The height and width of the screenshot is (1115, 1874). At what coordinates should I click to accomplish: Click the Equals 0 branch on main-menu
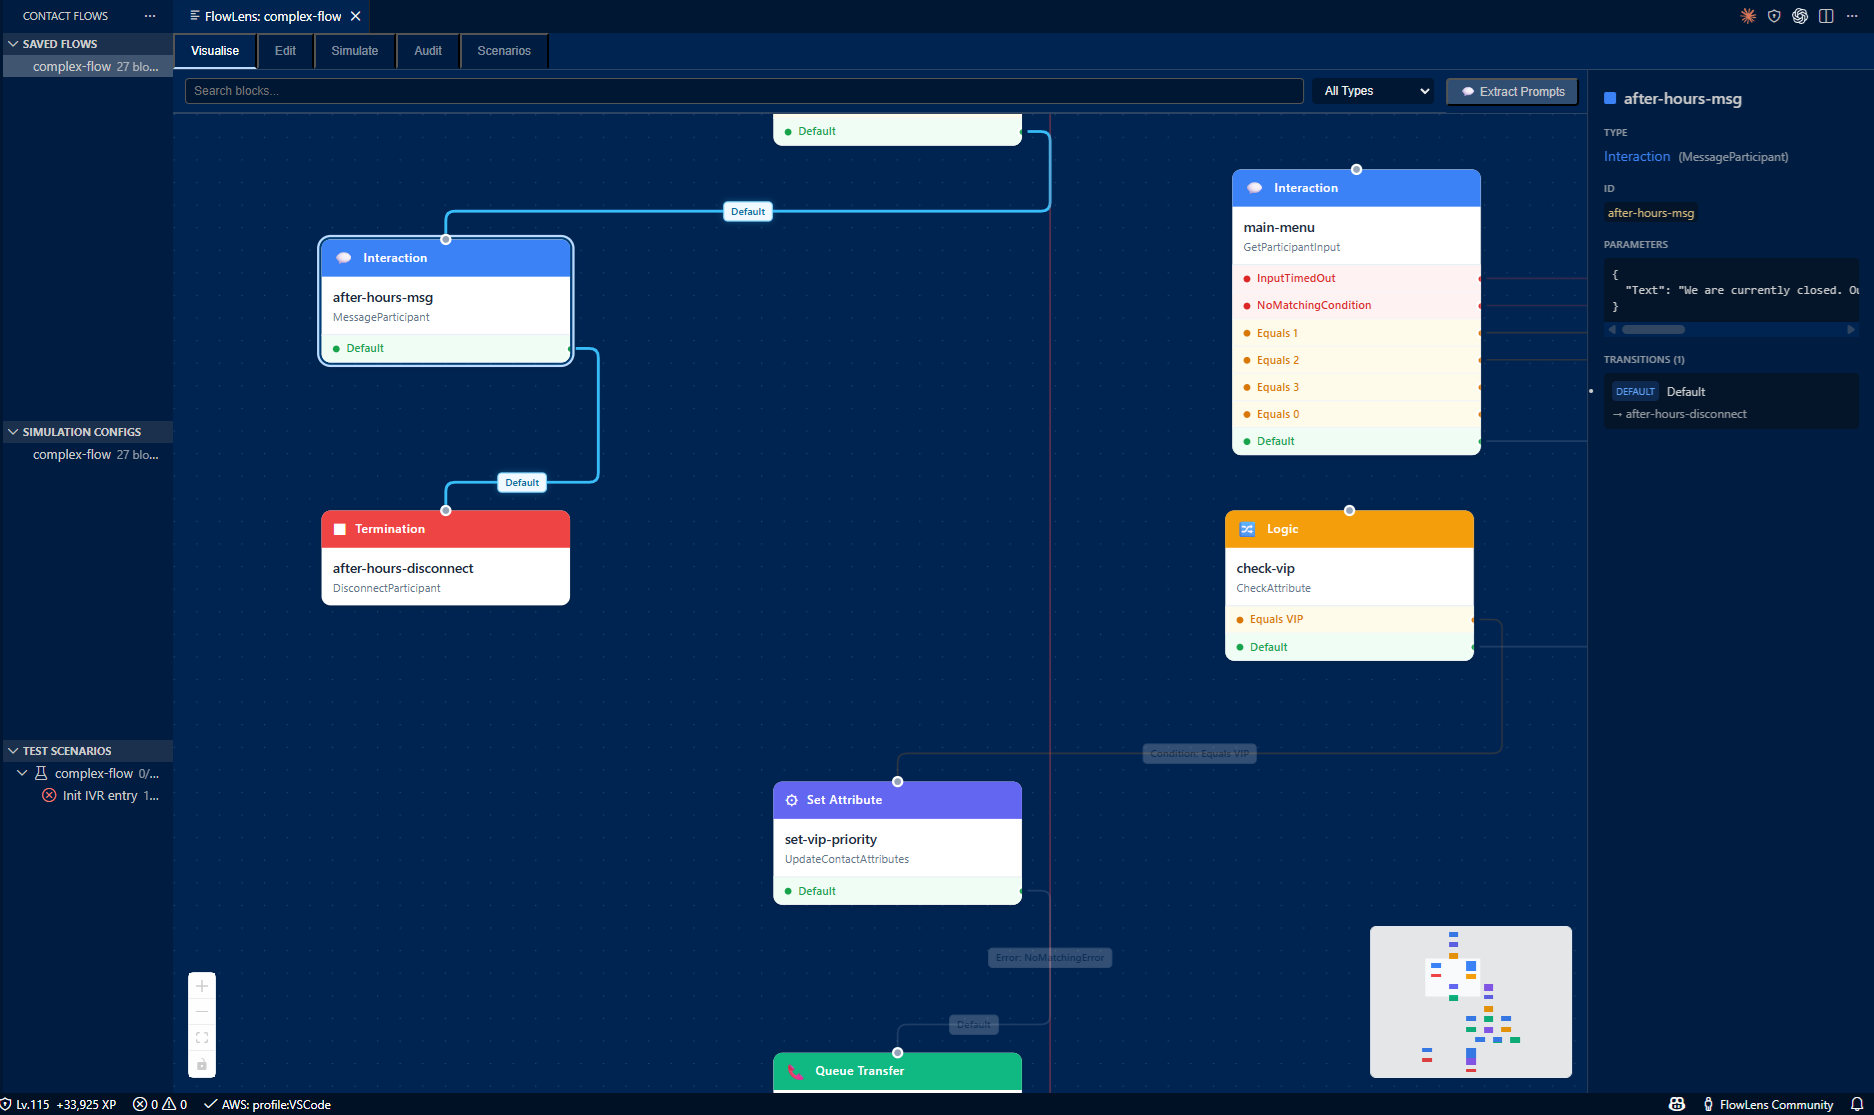pos(1356,414)
